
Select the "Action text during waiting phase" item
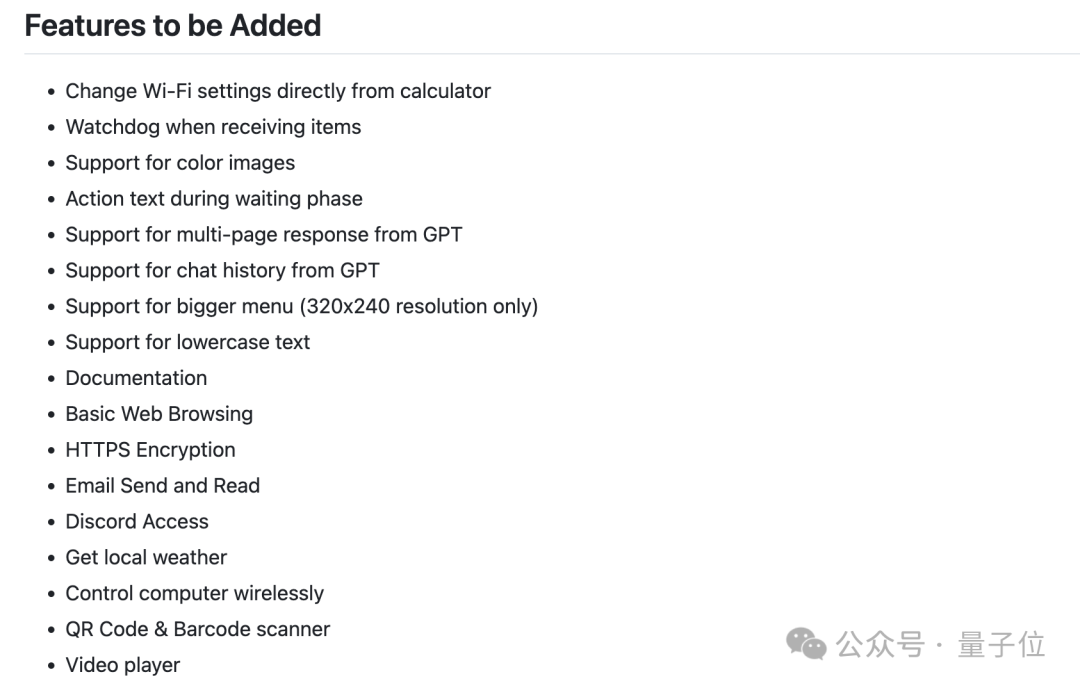click(214, 199)
